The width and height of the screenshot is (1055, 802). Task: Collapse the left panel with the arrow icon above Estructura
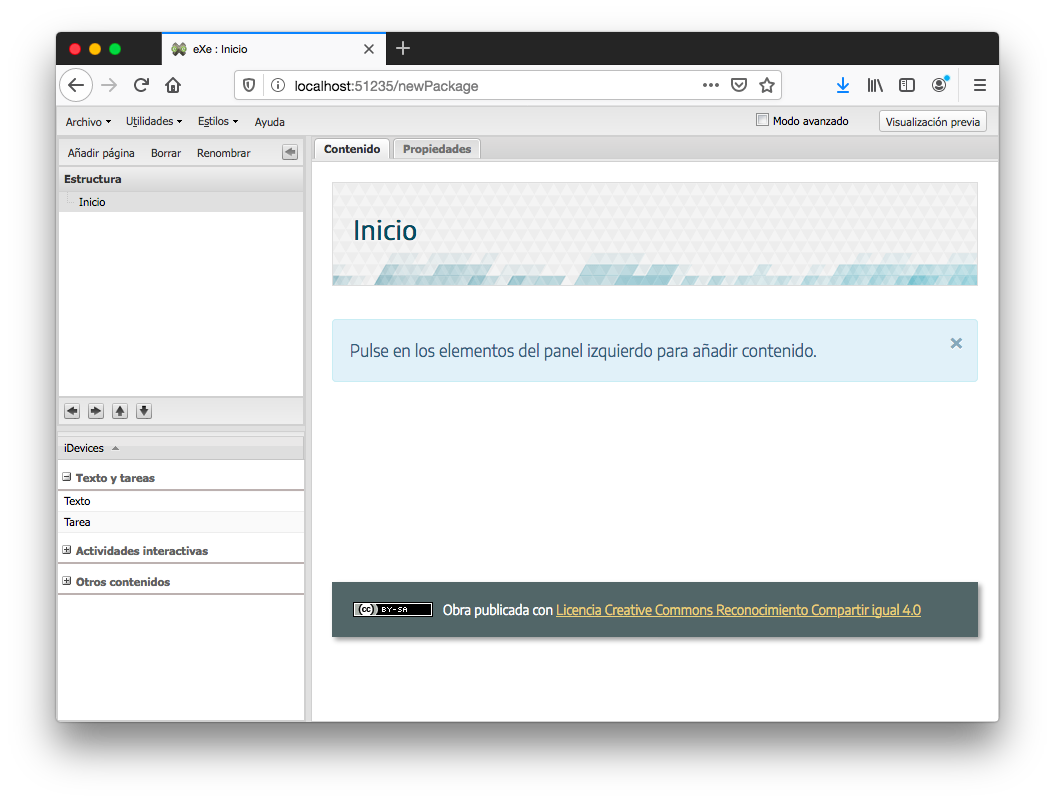point(289,152)
